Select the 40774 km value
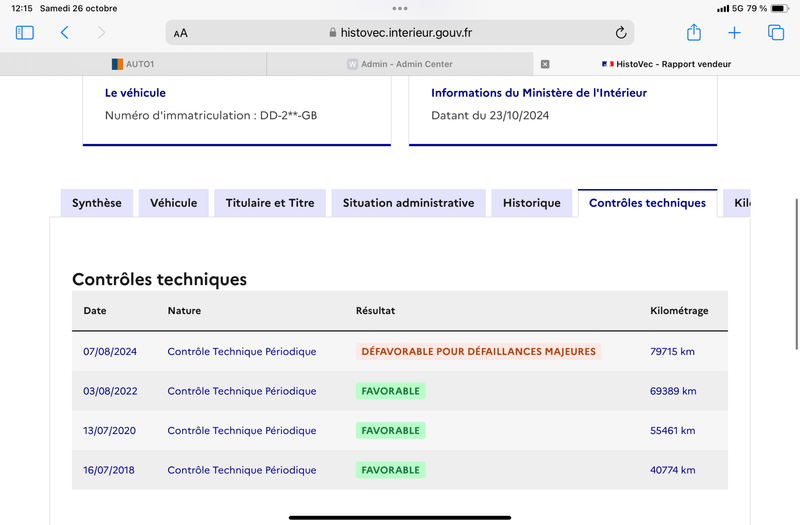The image size is (800, 525). (x=672, y=470)
